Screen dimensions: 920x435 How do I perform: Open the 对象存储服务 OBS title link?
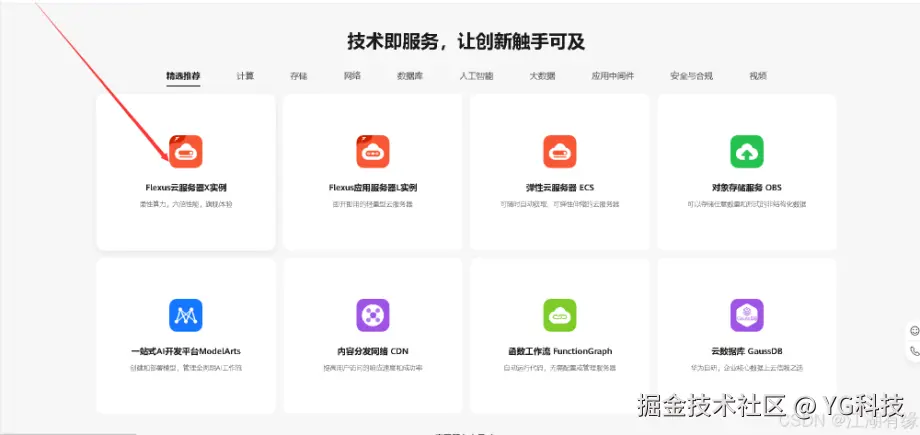(747, 188)
